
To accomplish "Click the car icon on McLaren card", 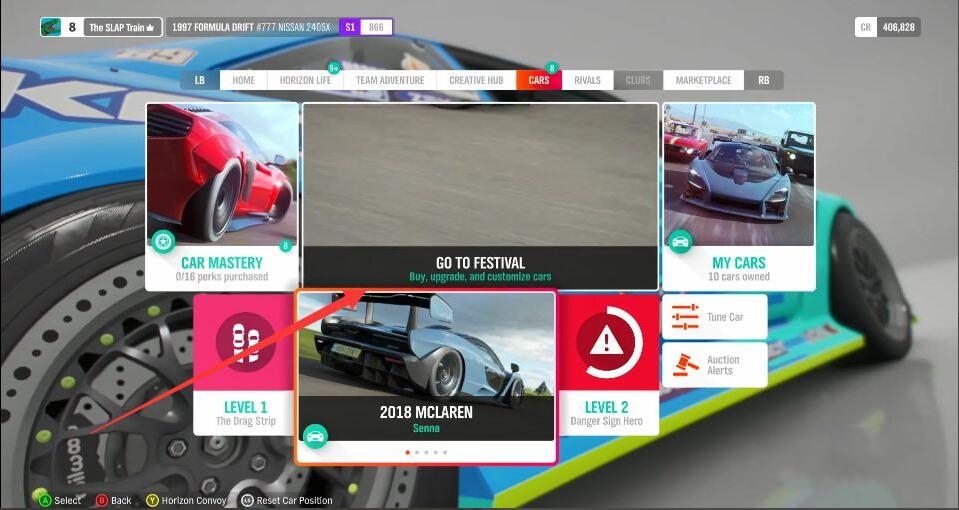I will point(315,436).
